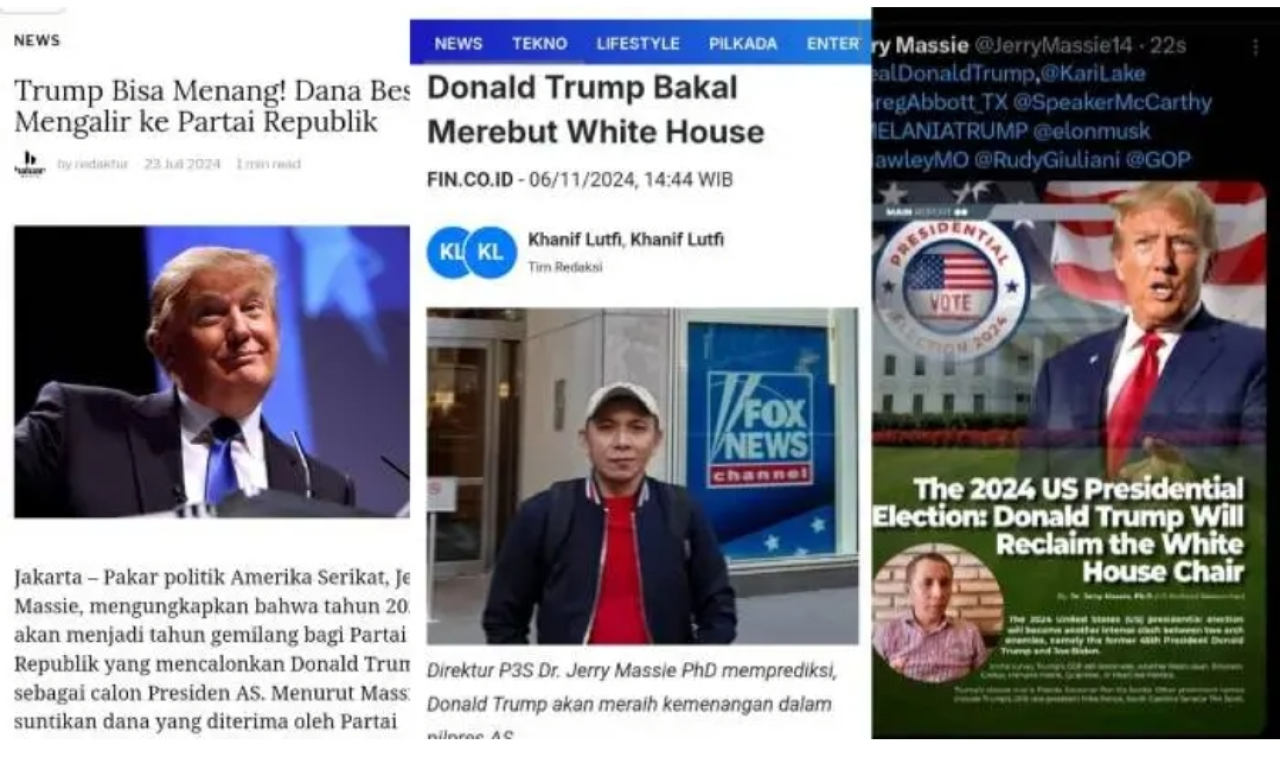Click the NEWS category label above the left headline
Image resolution: width=1280 pixels, height=757 pixels.
tap(37, 41)
